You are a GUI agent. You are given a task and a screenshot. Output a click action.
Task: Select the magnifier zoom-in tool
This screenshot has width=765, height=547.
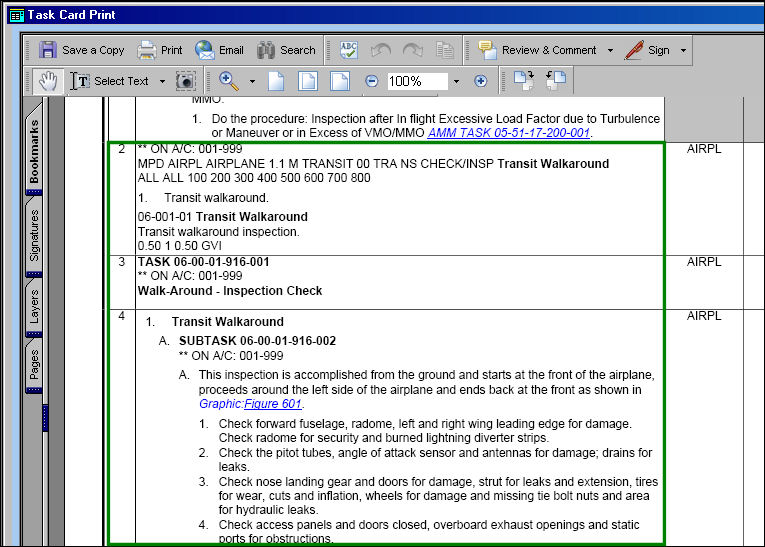tap(229, 81)
